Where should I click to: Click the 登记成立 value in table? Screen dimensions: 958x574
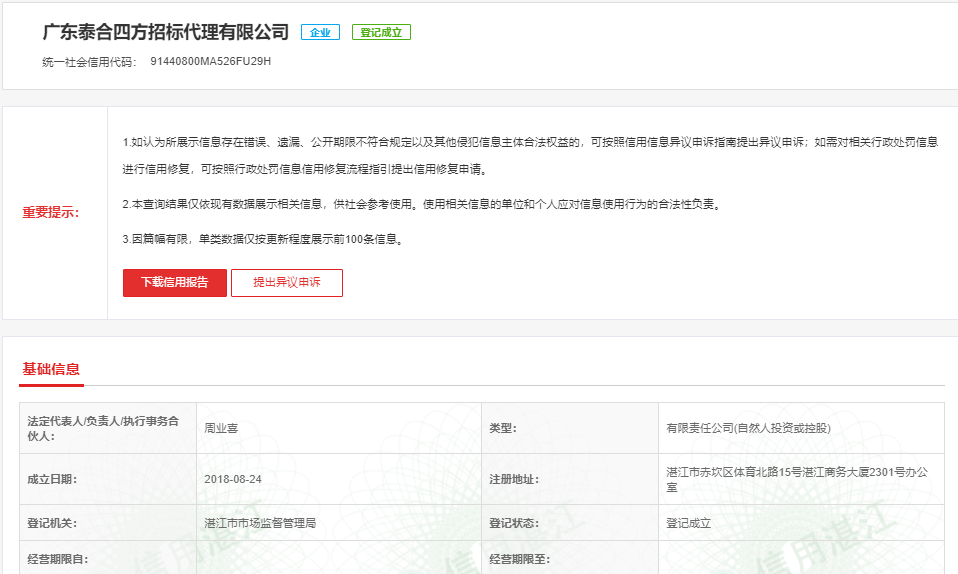pyautogui.click(x=689, y=523)
